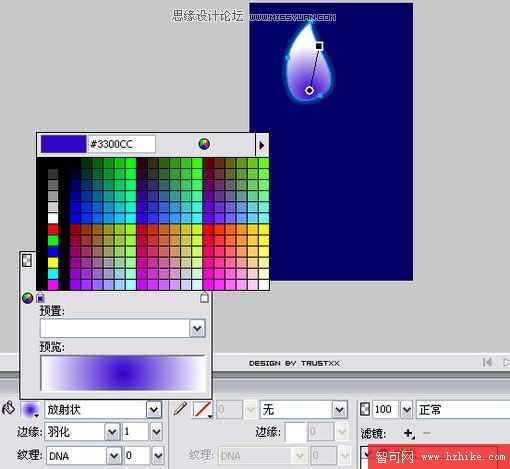Click the pencil stroke icon
Screen dimensions: 510x469
[x=180, y=409]
